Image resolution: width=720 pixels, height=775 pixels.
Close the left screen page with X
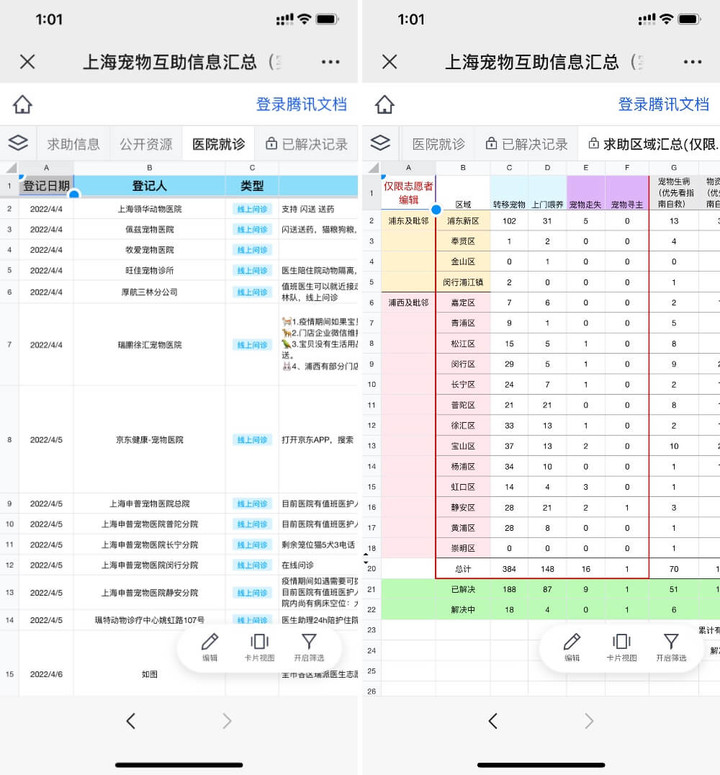pos(28,62)
